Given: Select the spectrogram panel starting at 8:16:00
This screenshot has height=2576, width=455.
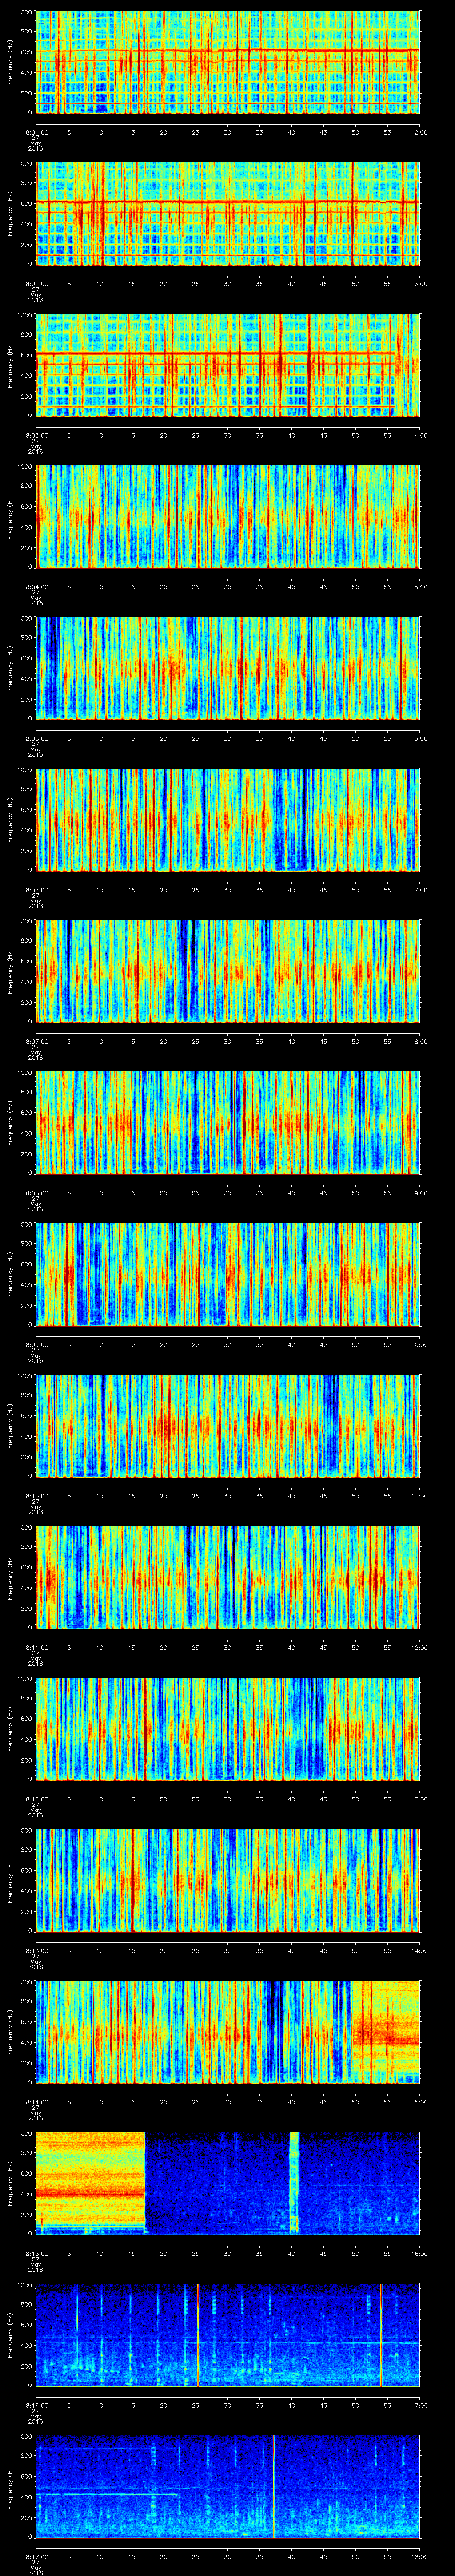Looking at the screenshot, I should tap(228, 2335).
